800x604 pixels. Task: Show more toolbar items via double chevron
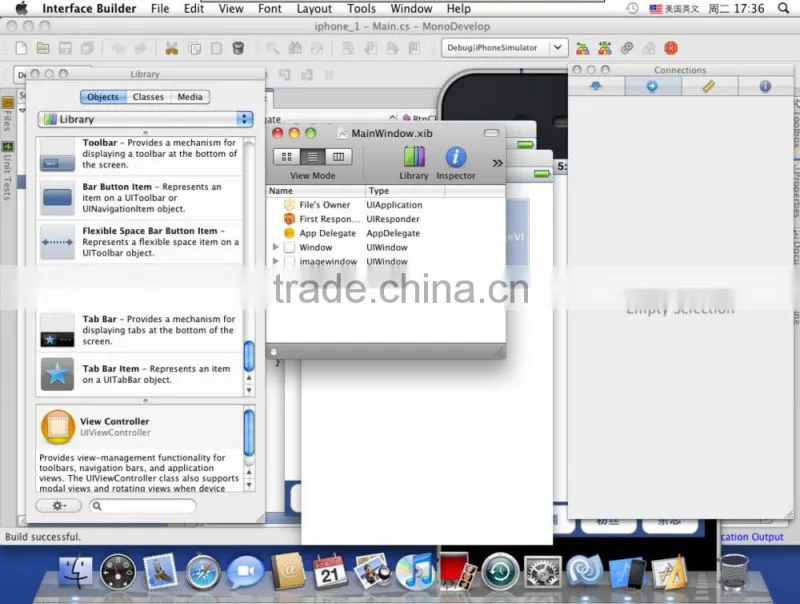[x=497, y=163]
